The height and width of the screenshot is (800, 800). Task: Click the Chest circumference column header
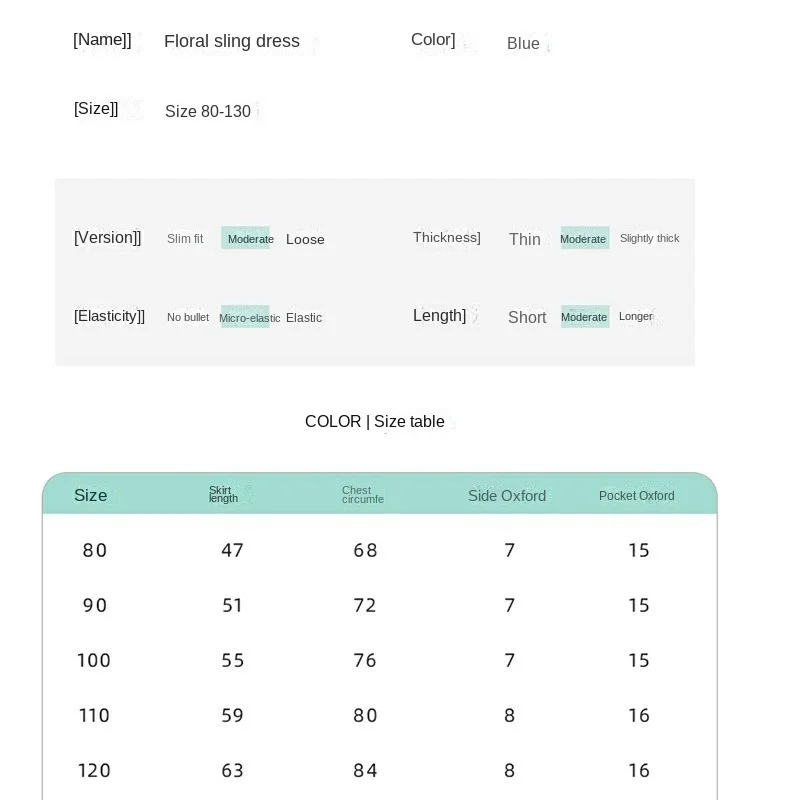click(363, 495)
